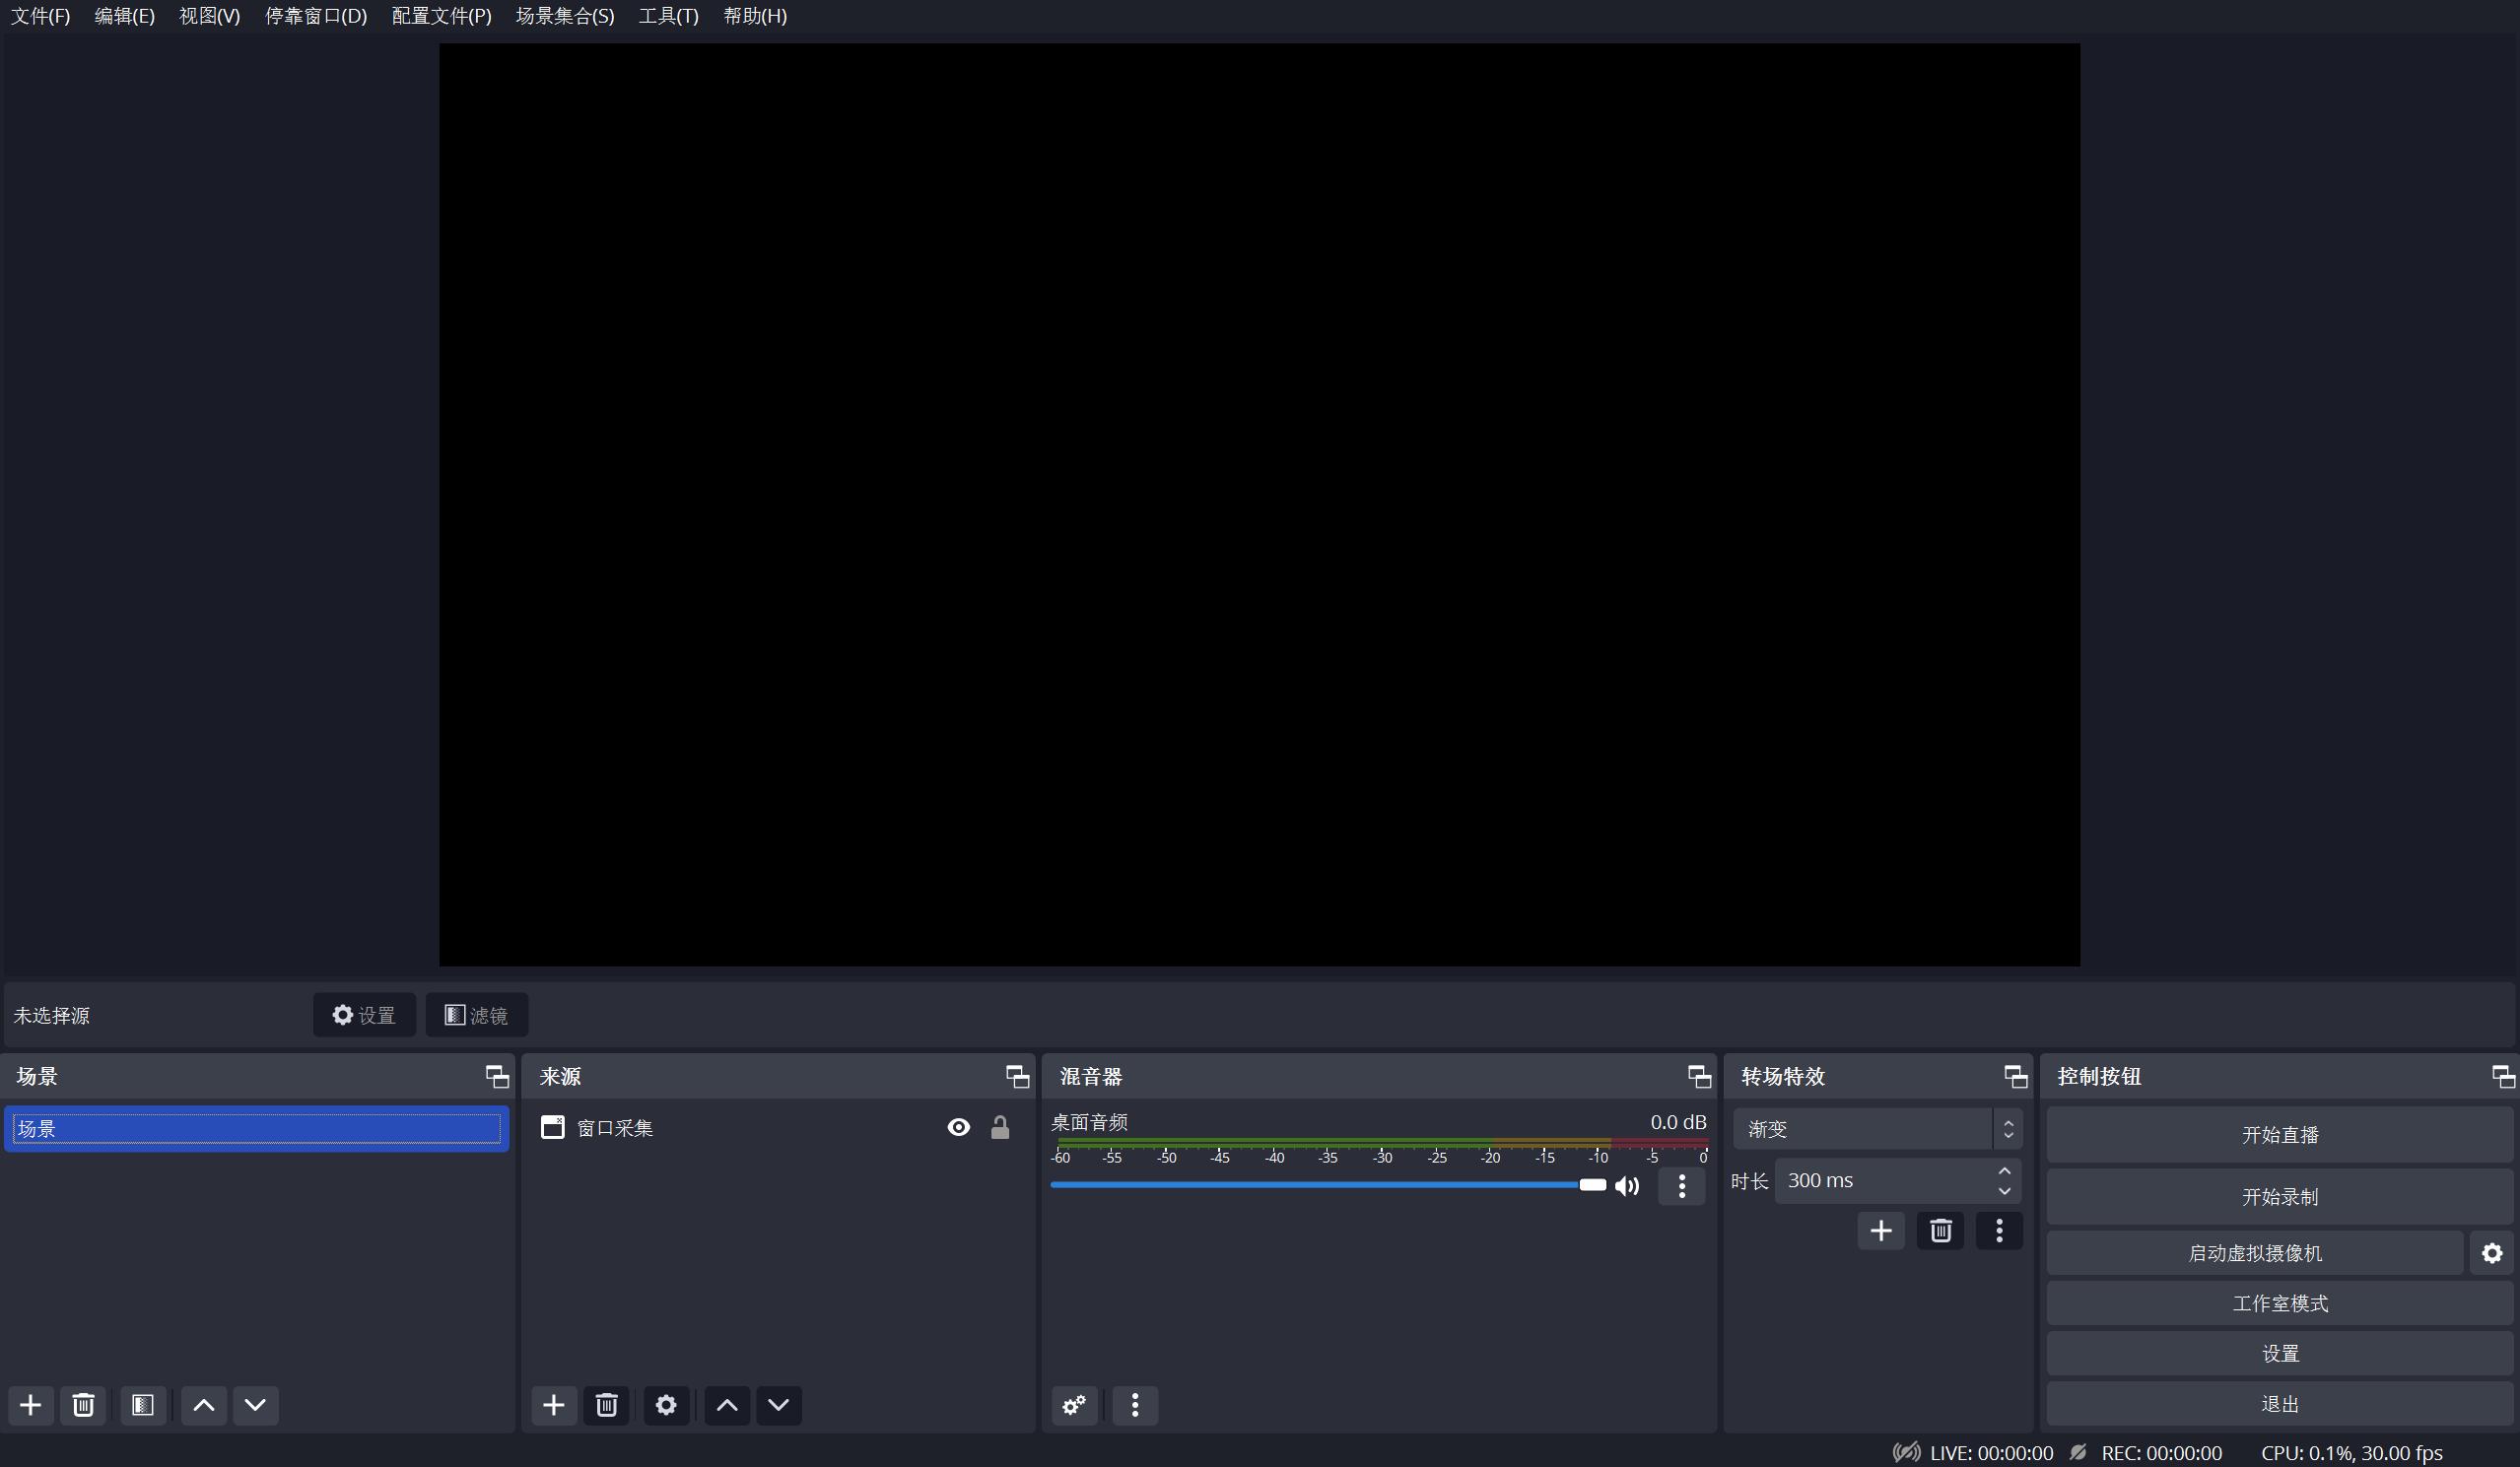Click 开始录制 button
2520x1467 pixels.
pyautogui.click(x=2279, y=1196)
